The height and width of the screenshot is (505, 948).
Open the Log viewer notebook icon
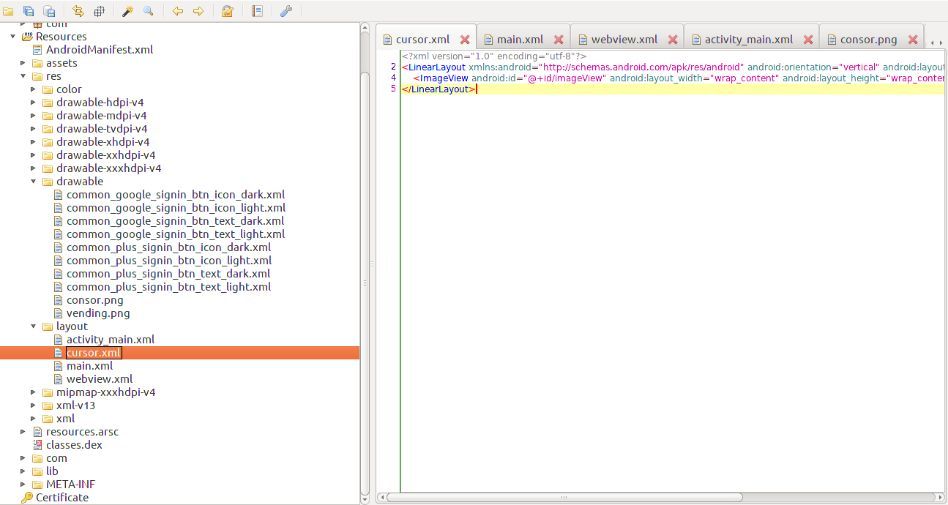coord(258,11)
